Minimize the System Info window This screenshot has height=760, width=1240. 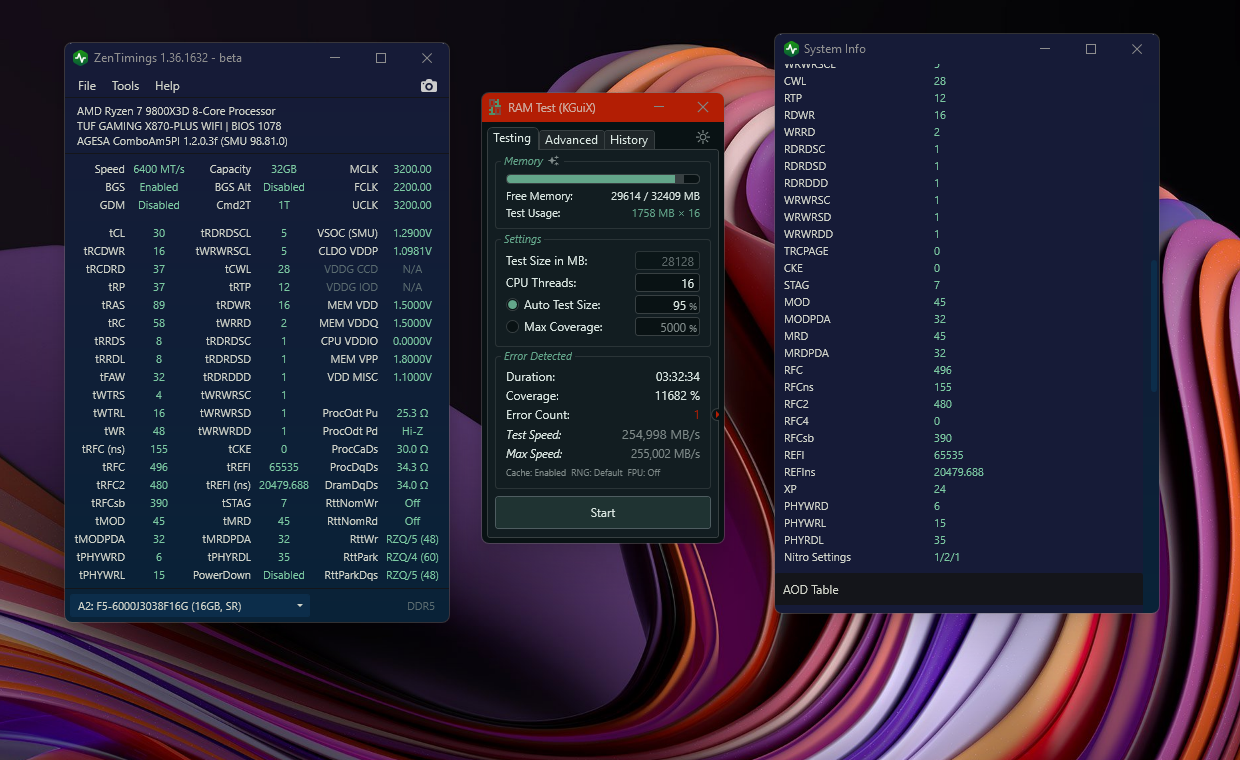click(x=1045, y=49)
